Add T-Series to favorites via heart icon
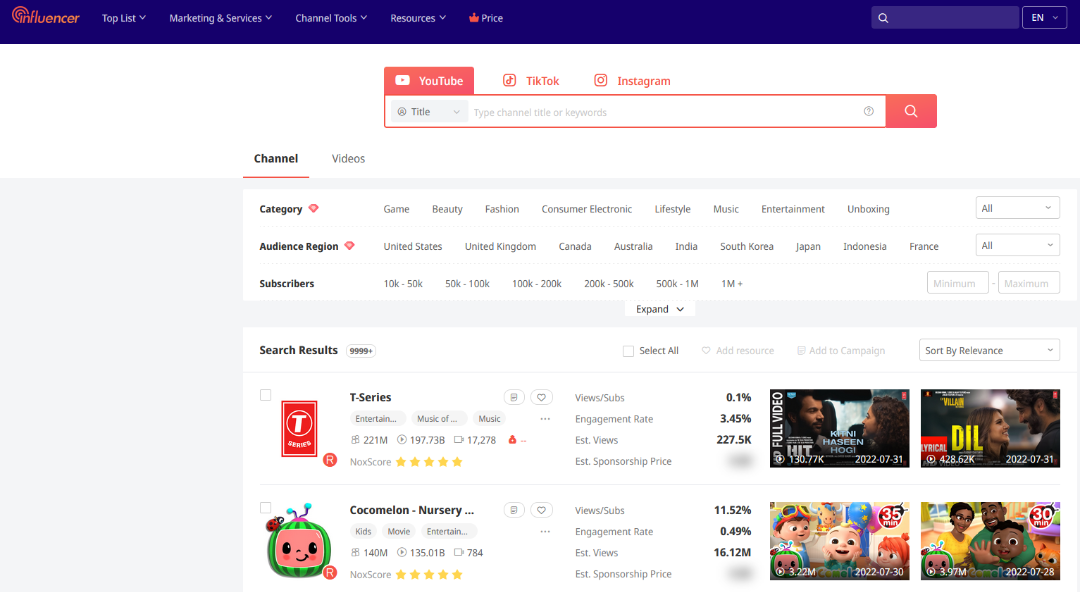Screen dimensions: 1080x592 point(541,397)
